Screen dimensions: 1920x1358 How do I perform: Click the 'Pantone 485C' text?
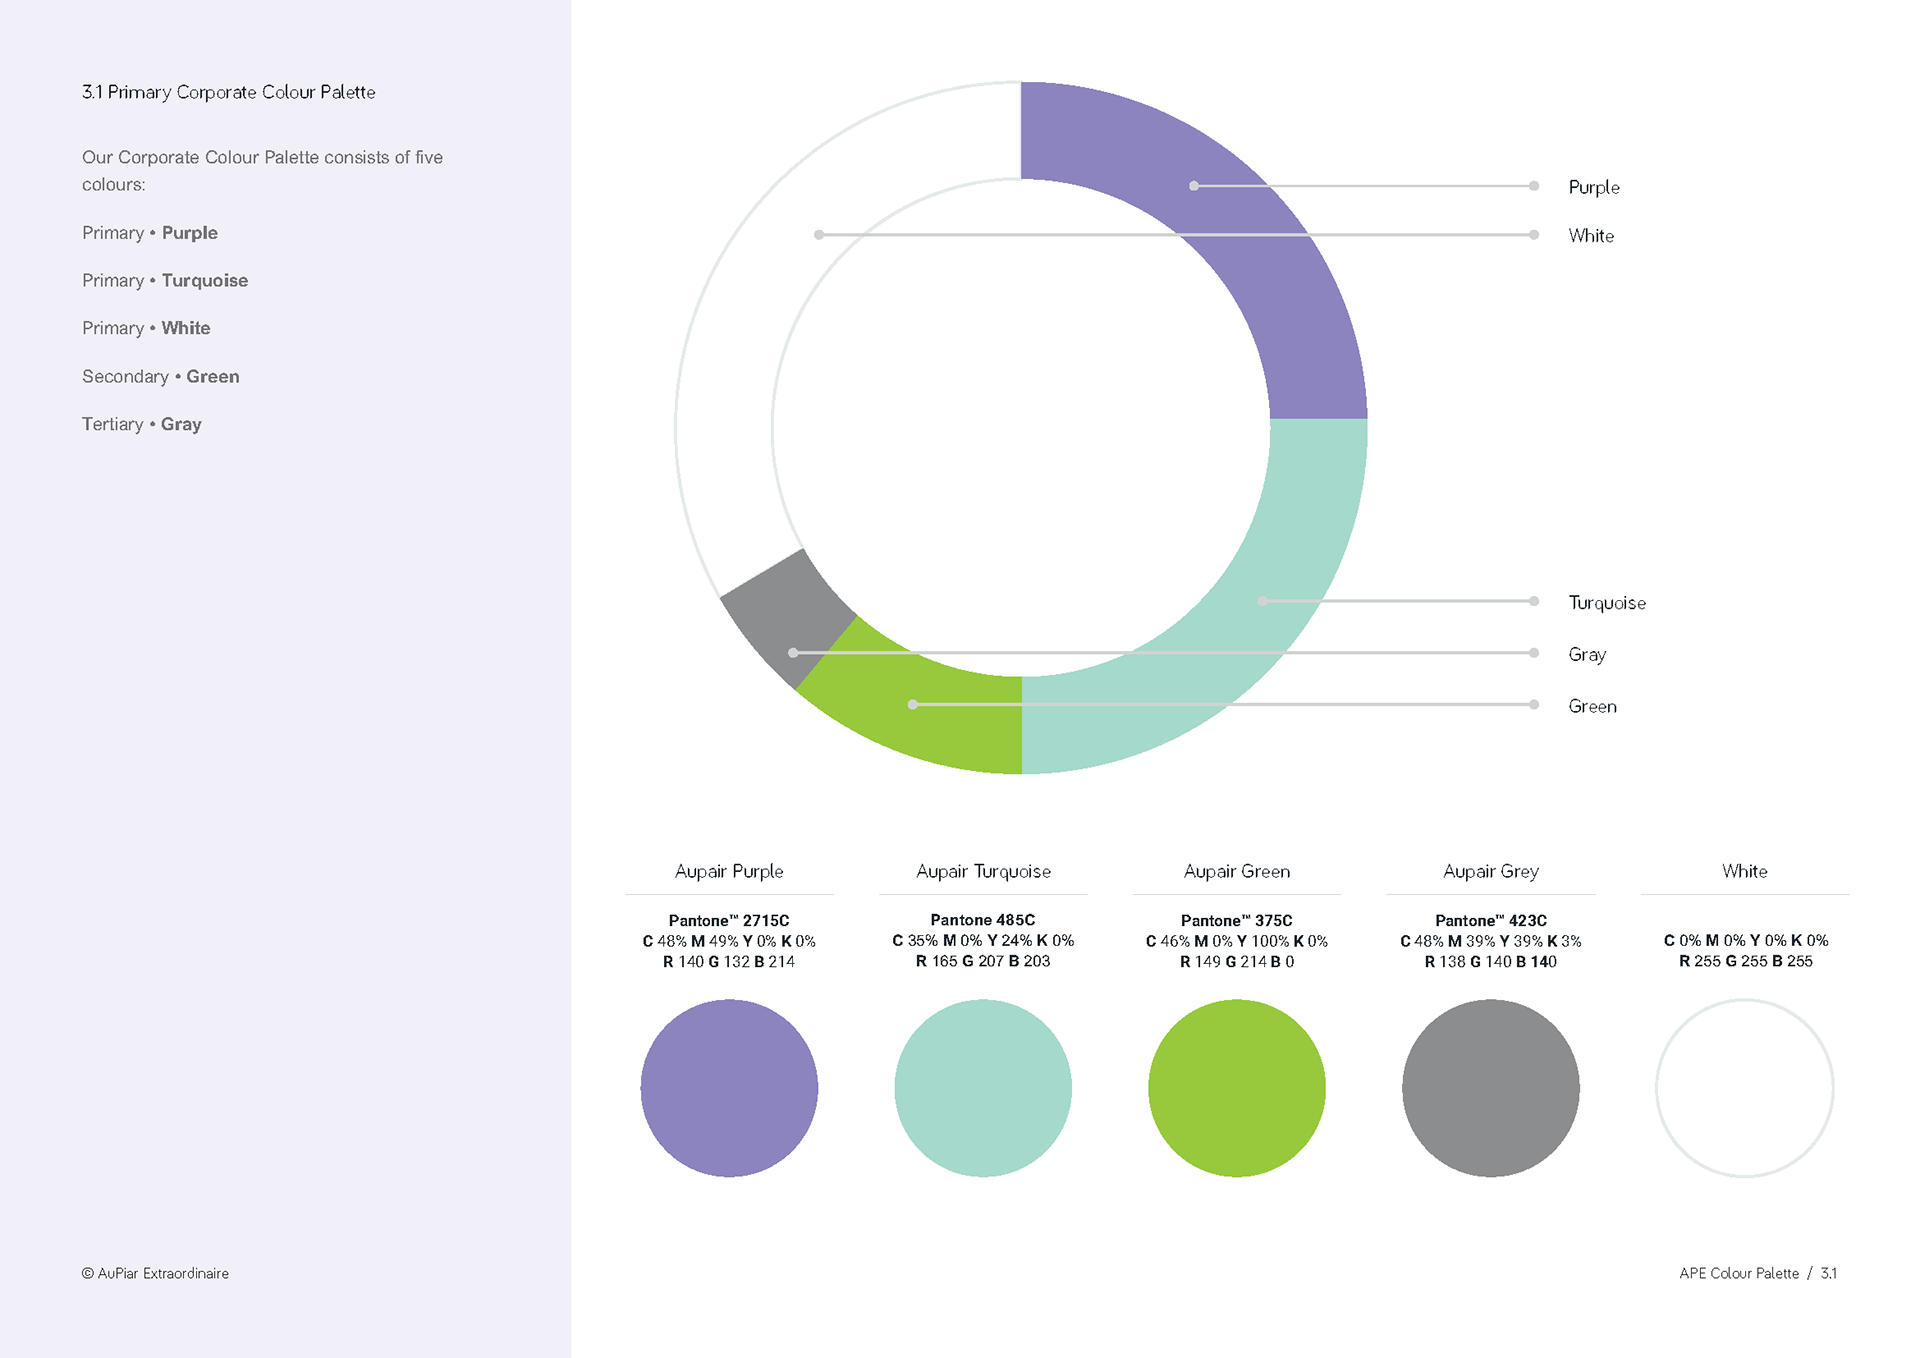[x=983, y=919]
